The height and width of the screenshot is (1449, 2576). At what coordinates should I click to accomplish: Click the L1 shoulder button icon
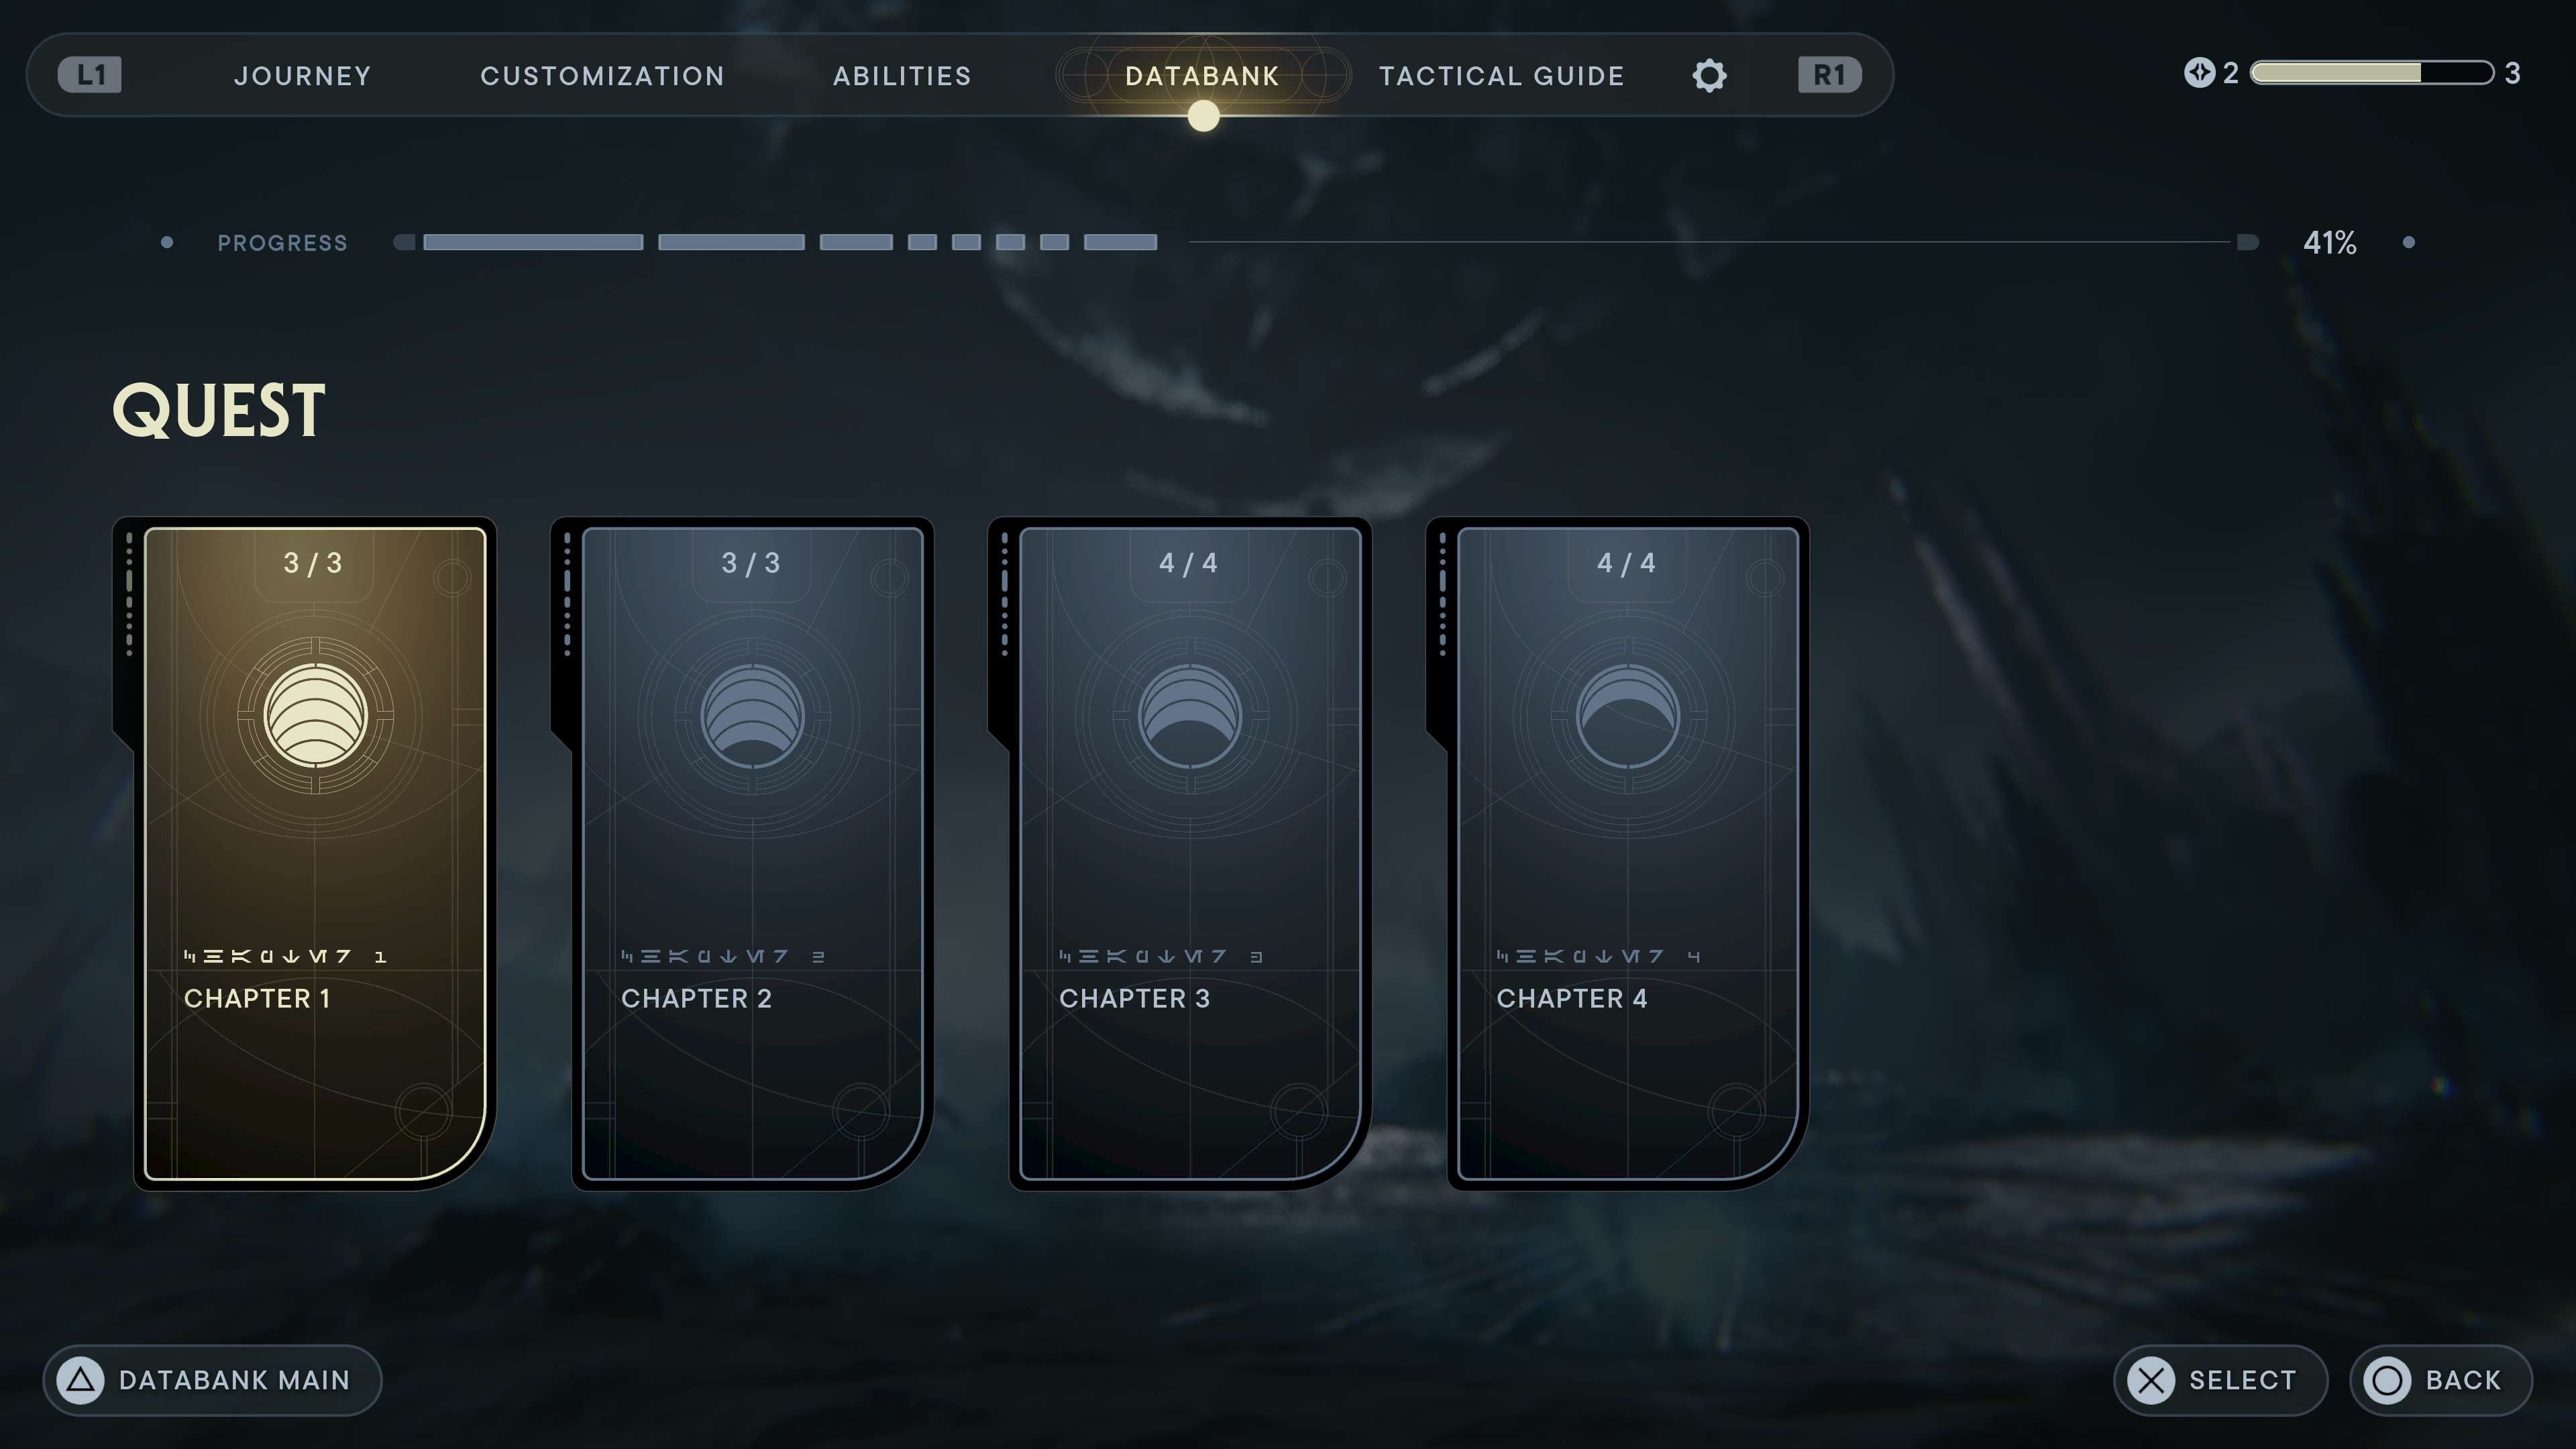click(90, 75)
